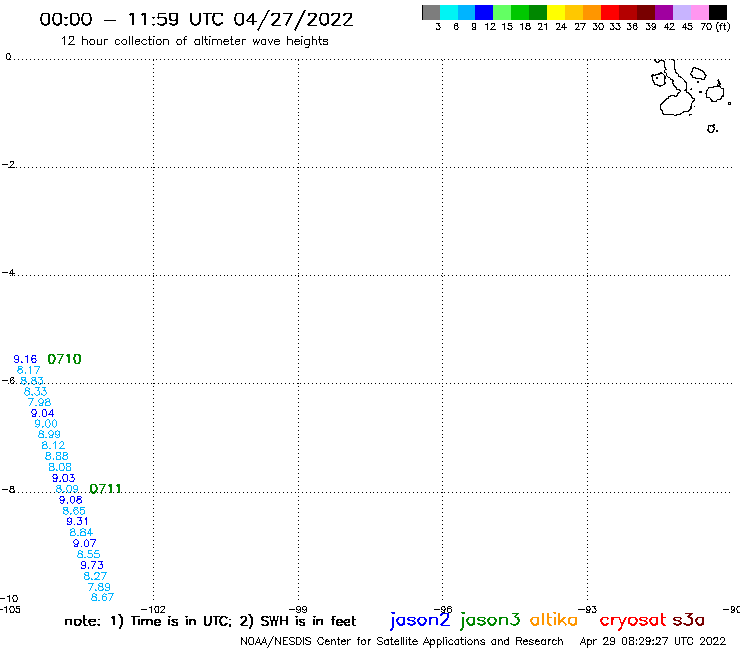Click the -93 longitude axis label

(x=588, y=609)
